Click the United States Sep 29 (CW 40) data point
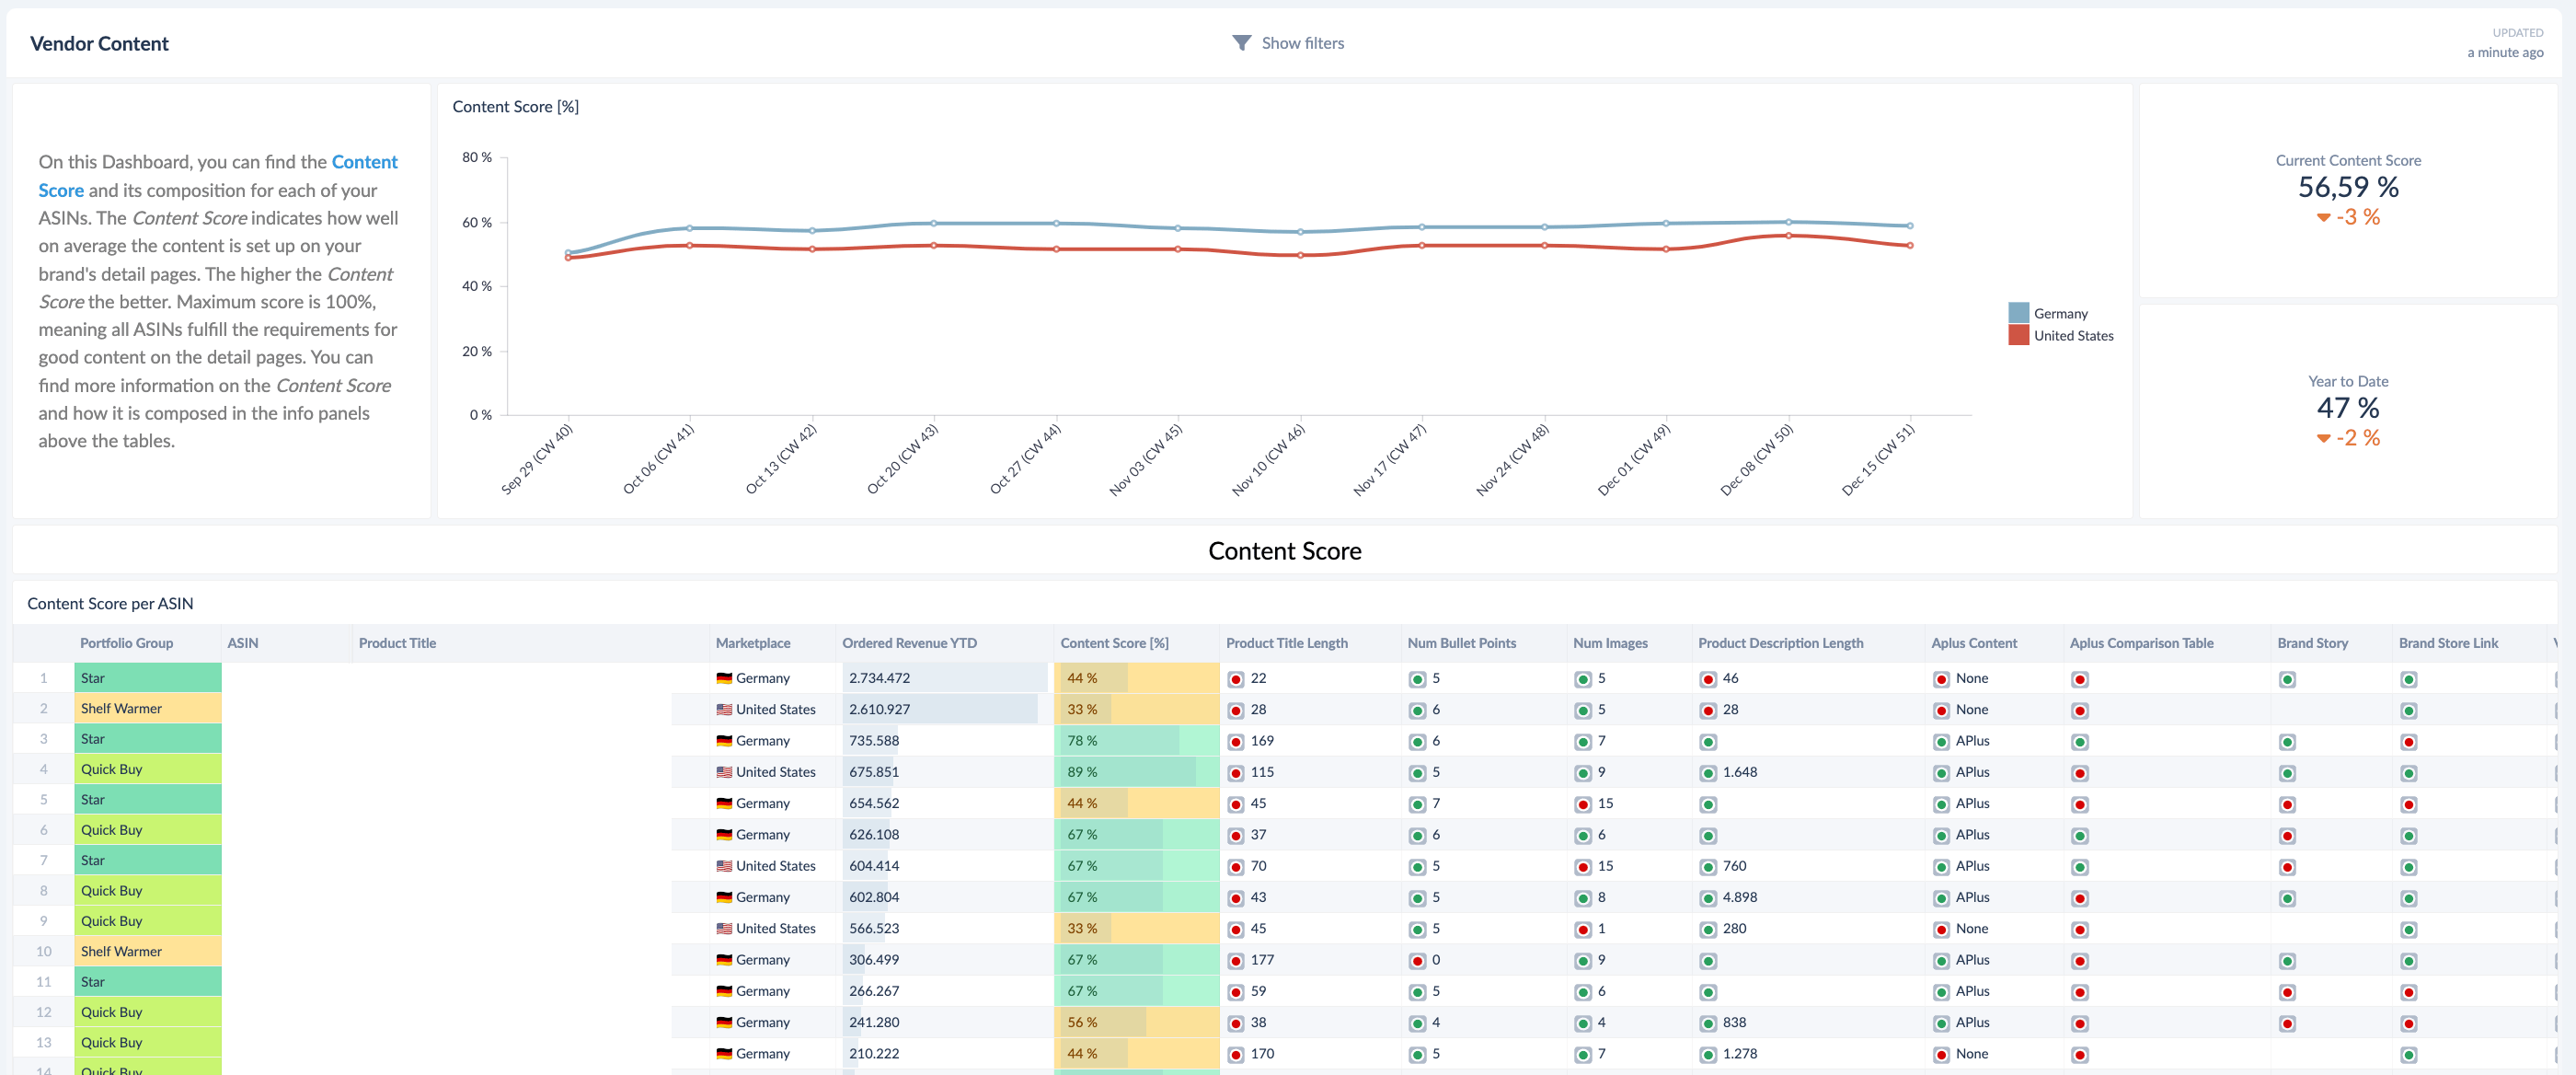2576x1075 pixels. click(568, 258)
